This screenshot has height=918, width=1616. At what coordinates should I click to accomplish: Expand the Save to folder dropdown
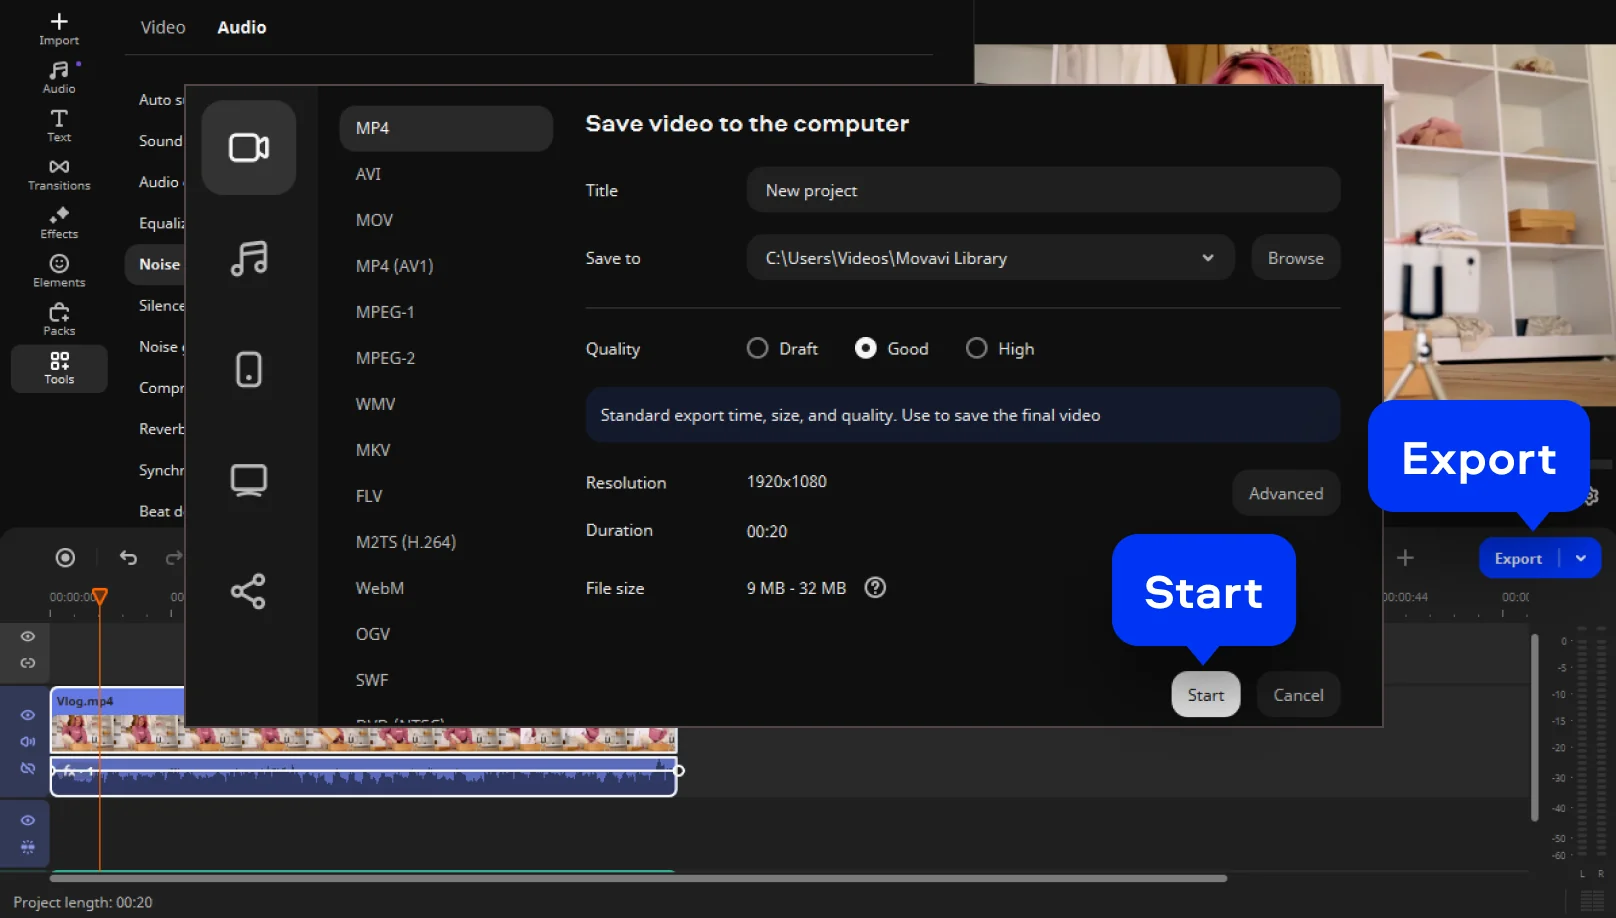pos(1207,258)
